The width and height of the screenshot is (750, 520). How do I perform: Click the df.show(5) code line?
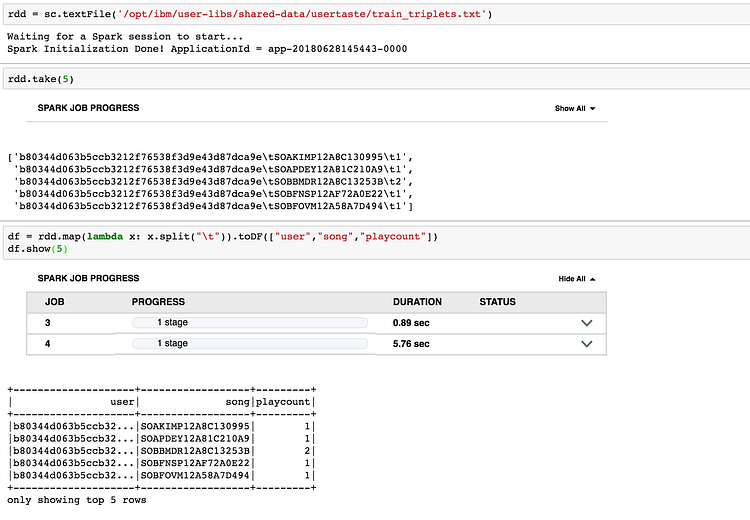pyautogui.click(x=38, y=249)
